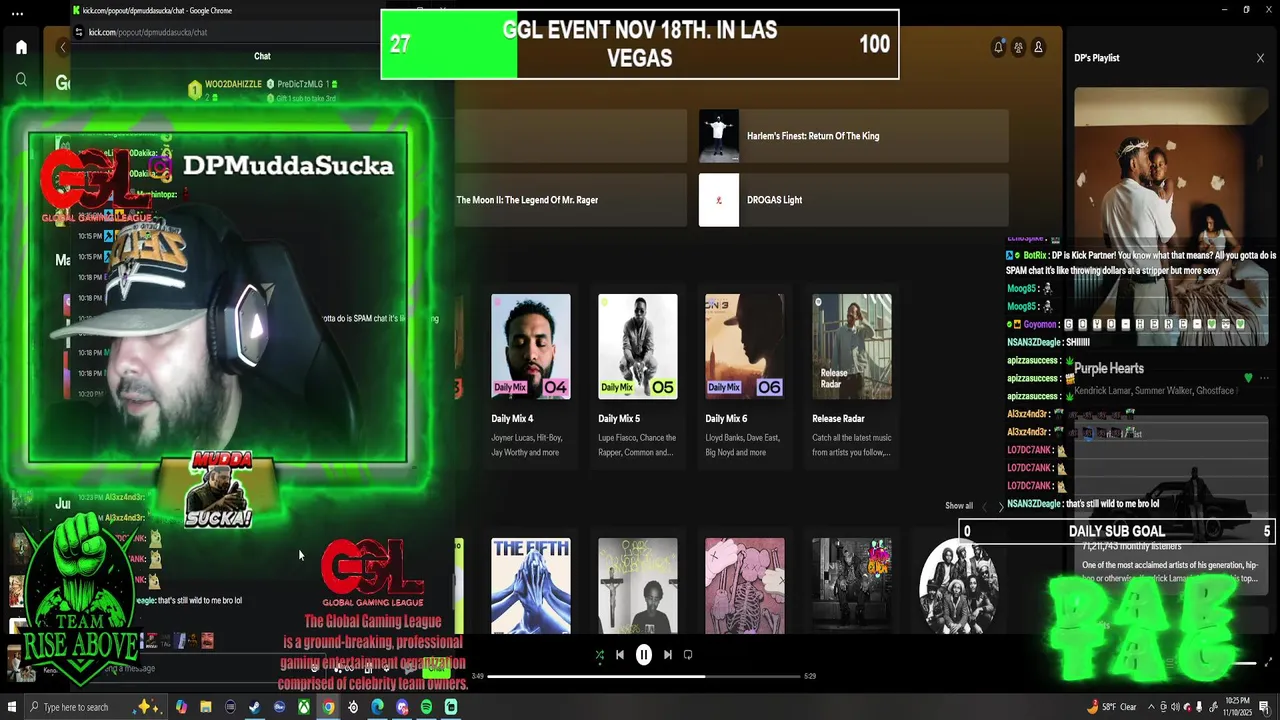Open File Explorer from taskbar
The width and height of the screenshot is (1280, 720).
tap(206, 707)
